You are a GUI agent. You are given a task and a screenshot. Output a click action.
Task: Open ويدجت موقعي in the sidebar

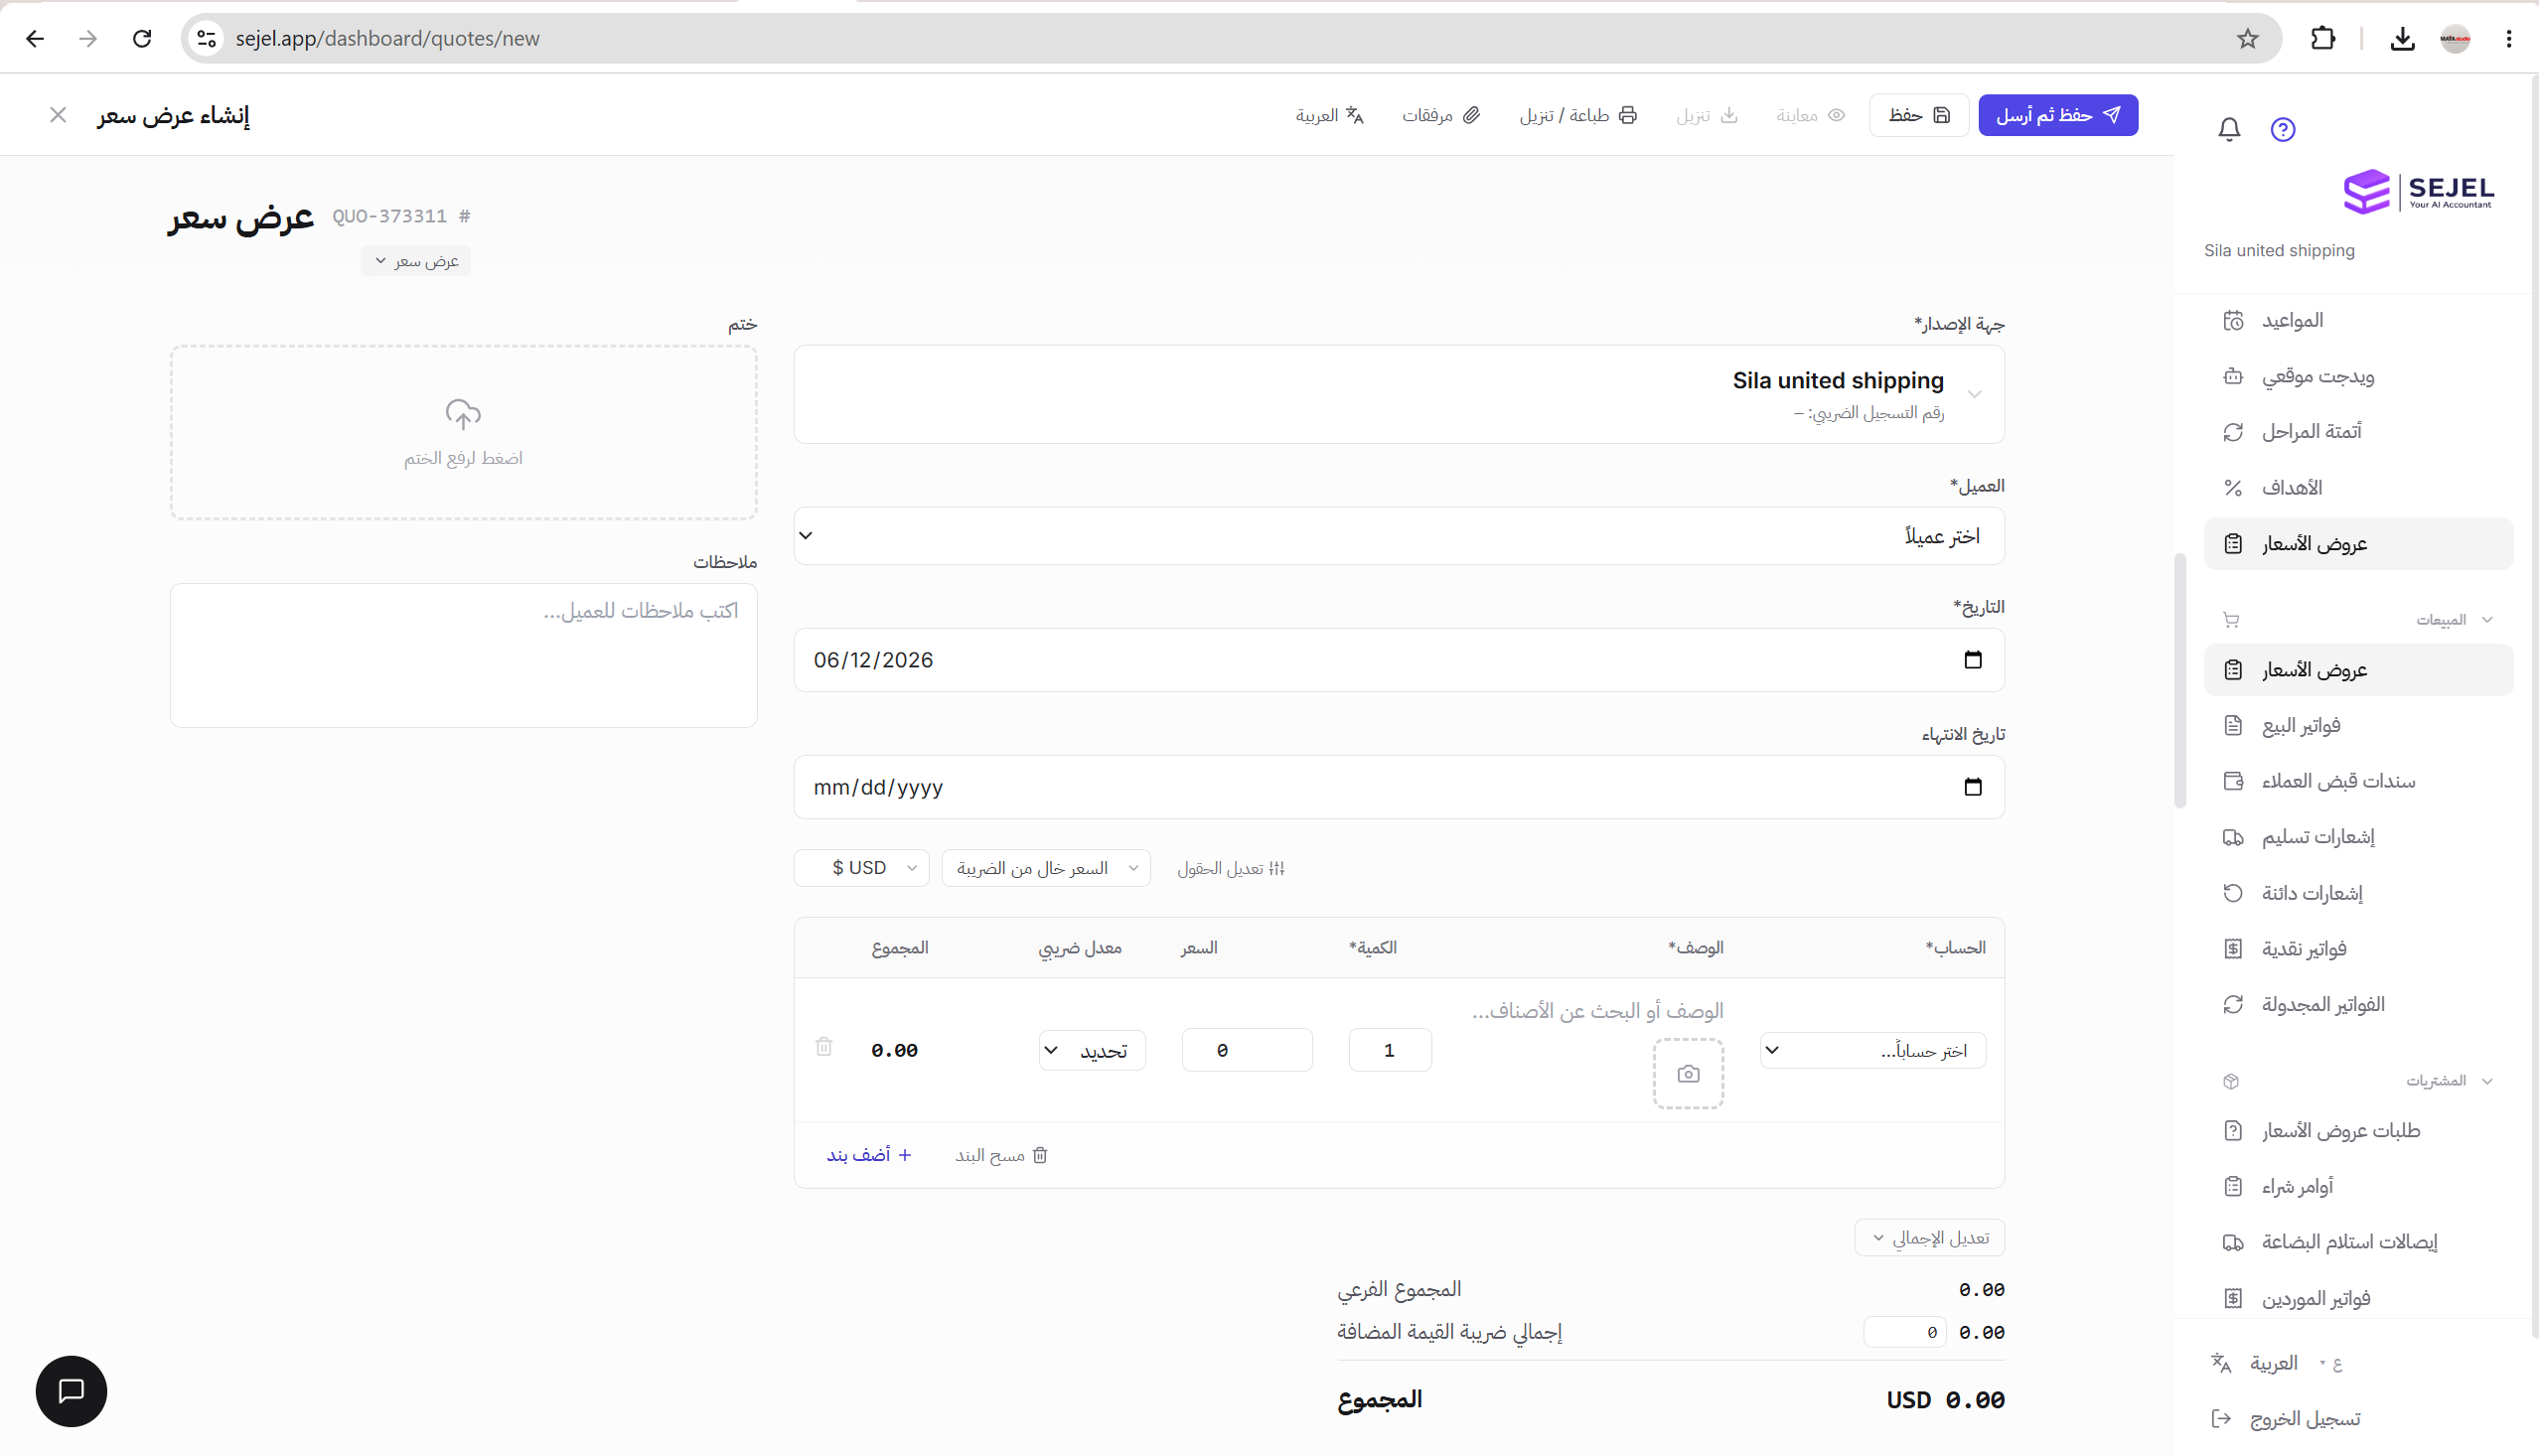(x=2358, y=376)
